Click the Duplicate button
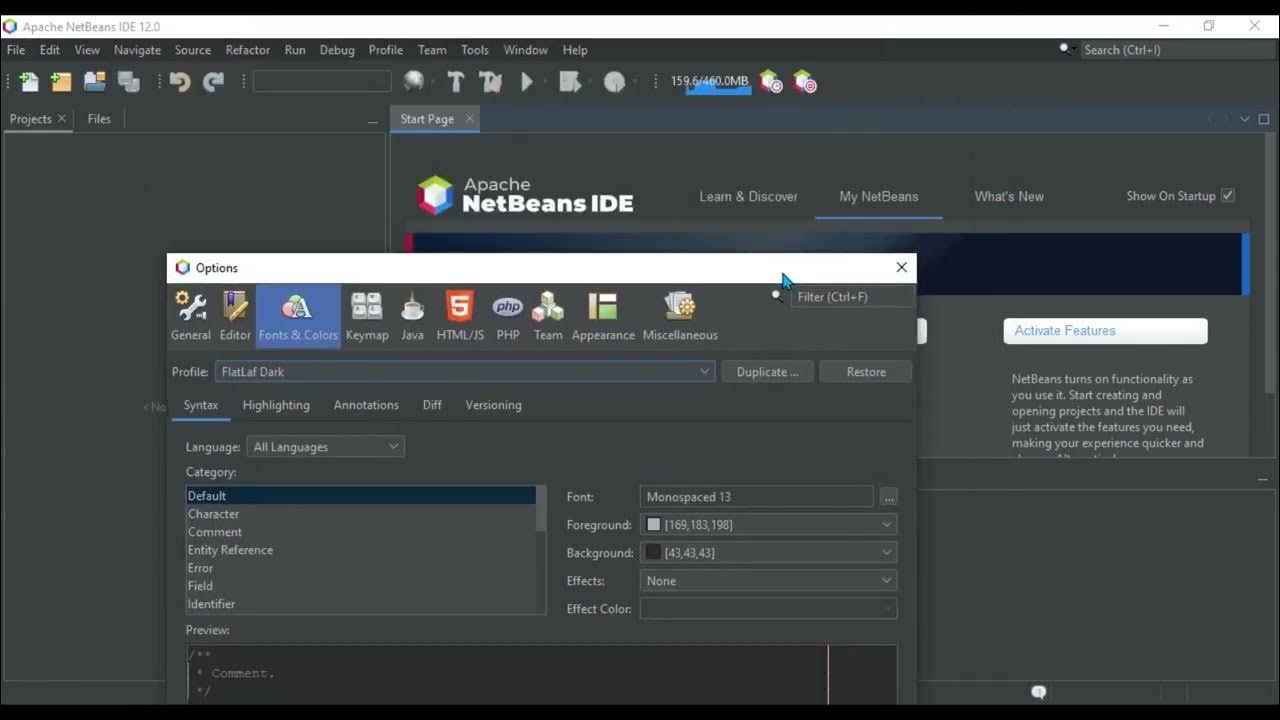 tap(768, 372)
